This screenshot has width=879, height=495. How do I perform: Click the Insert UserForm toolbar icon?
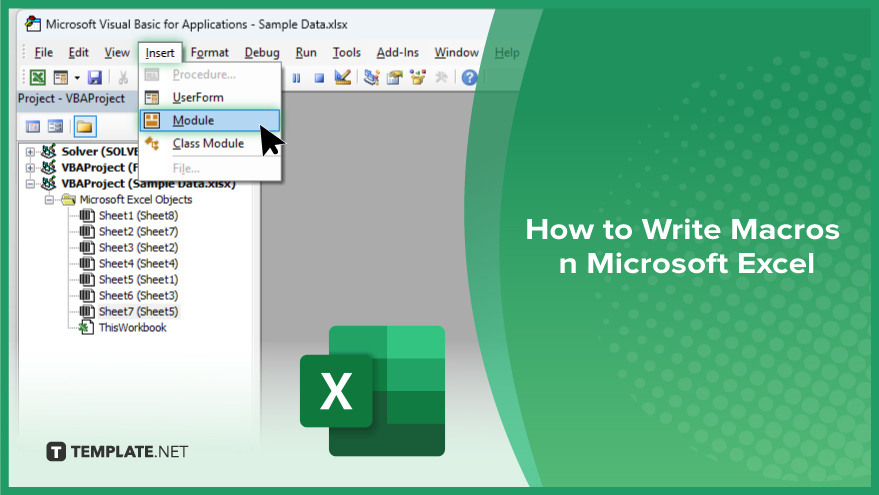(x=61, y=77)
